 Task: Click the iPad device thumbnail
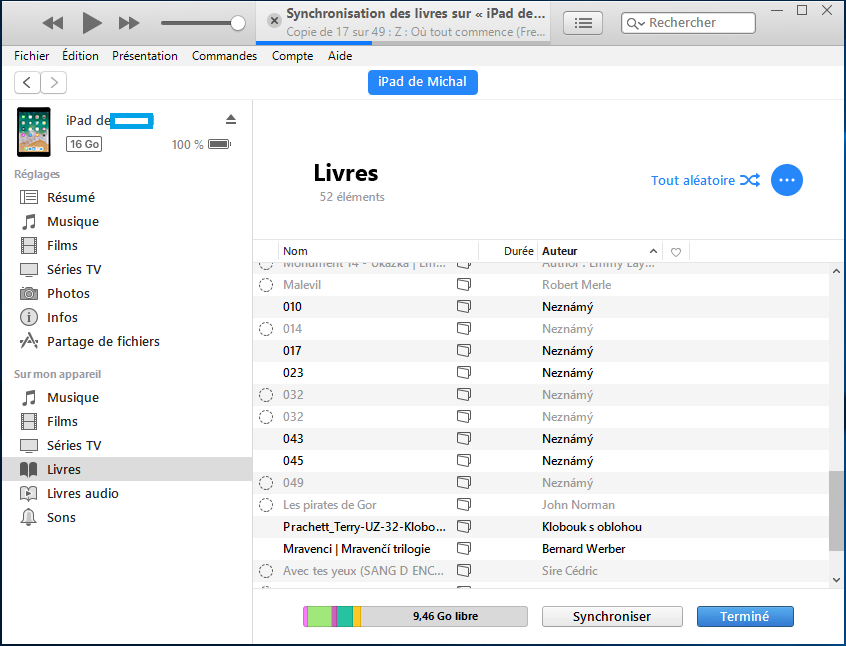click(x=33, y=132)
